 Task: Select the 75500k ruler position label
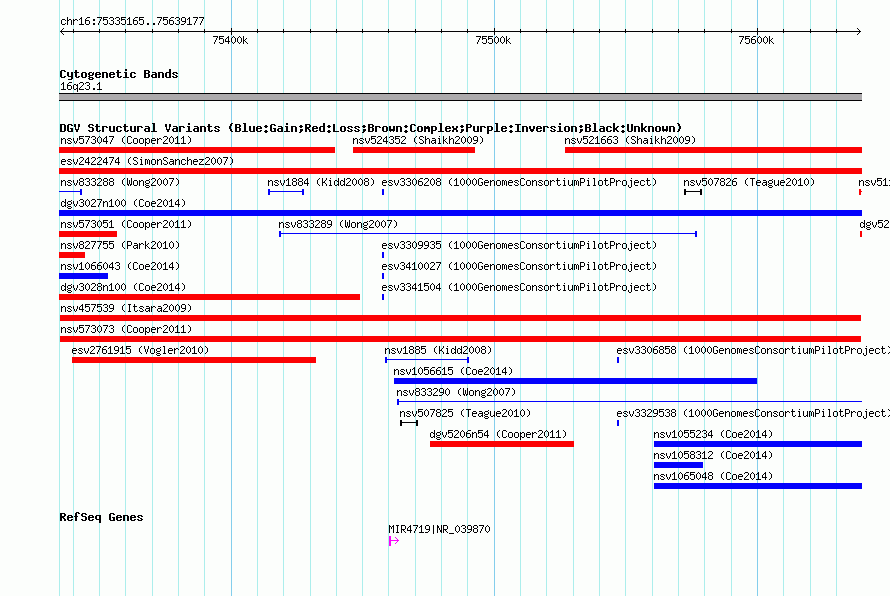493,40
